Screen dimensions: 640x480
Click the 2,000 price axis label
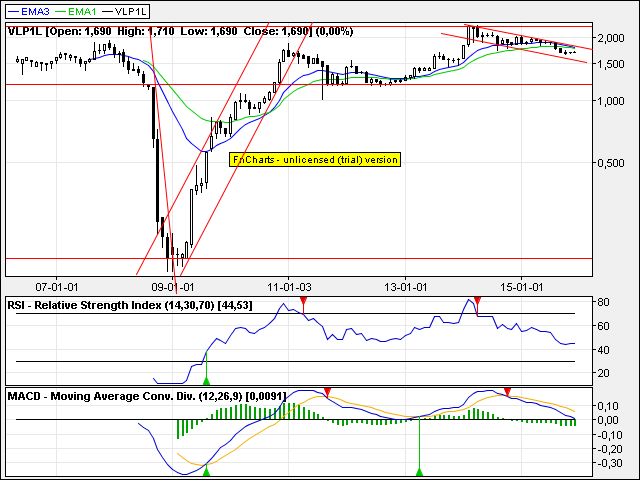point(611,38)
